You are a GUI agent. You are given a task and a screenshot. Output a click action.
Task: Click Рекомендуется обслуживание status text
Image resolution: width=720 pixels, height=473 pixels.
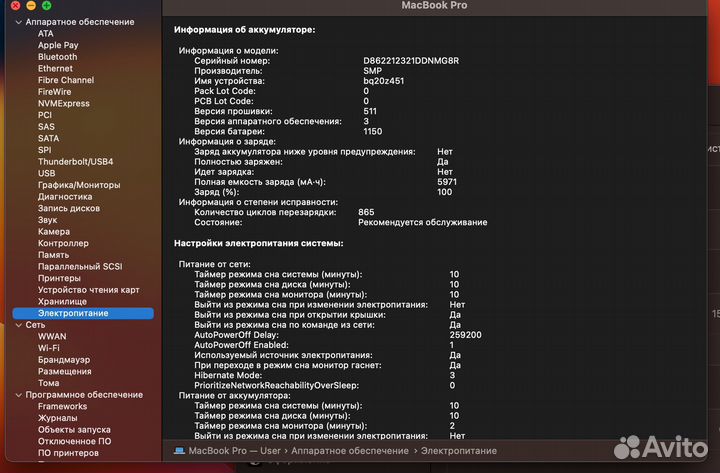(x=422, y=222)
